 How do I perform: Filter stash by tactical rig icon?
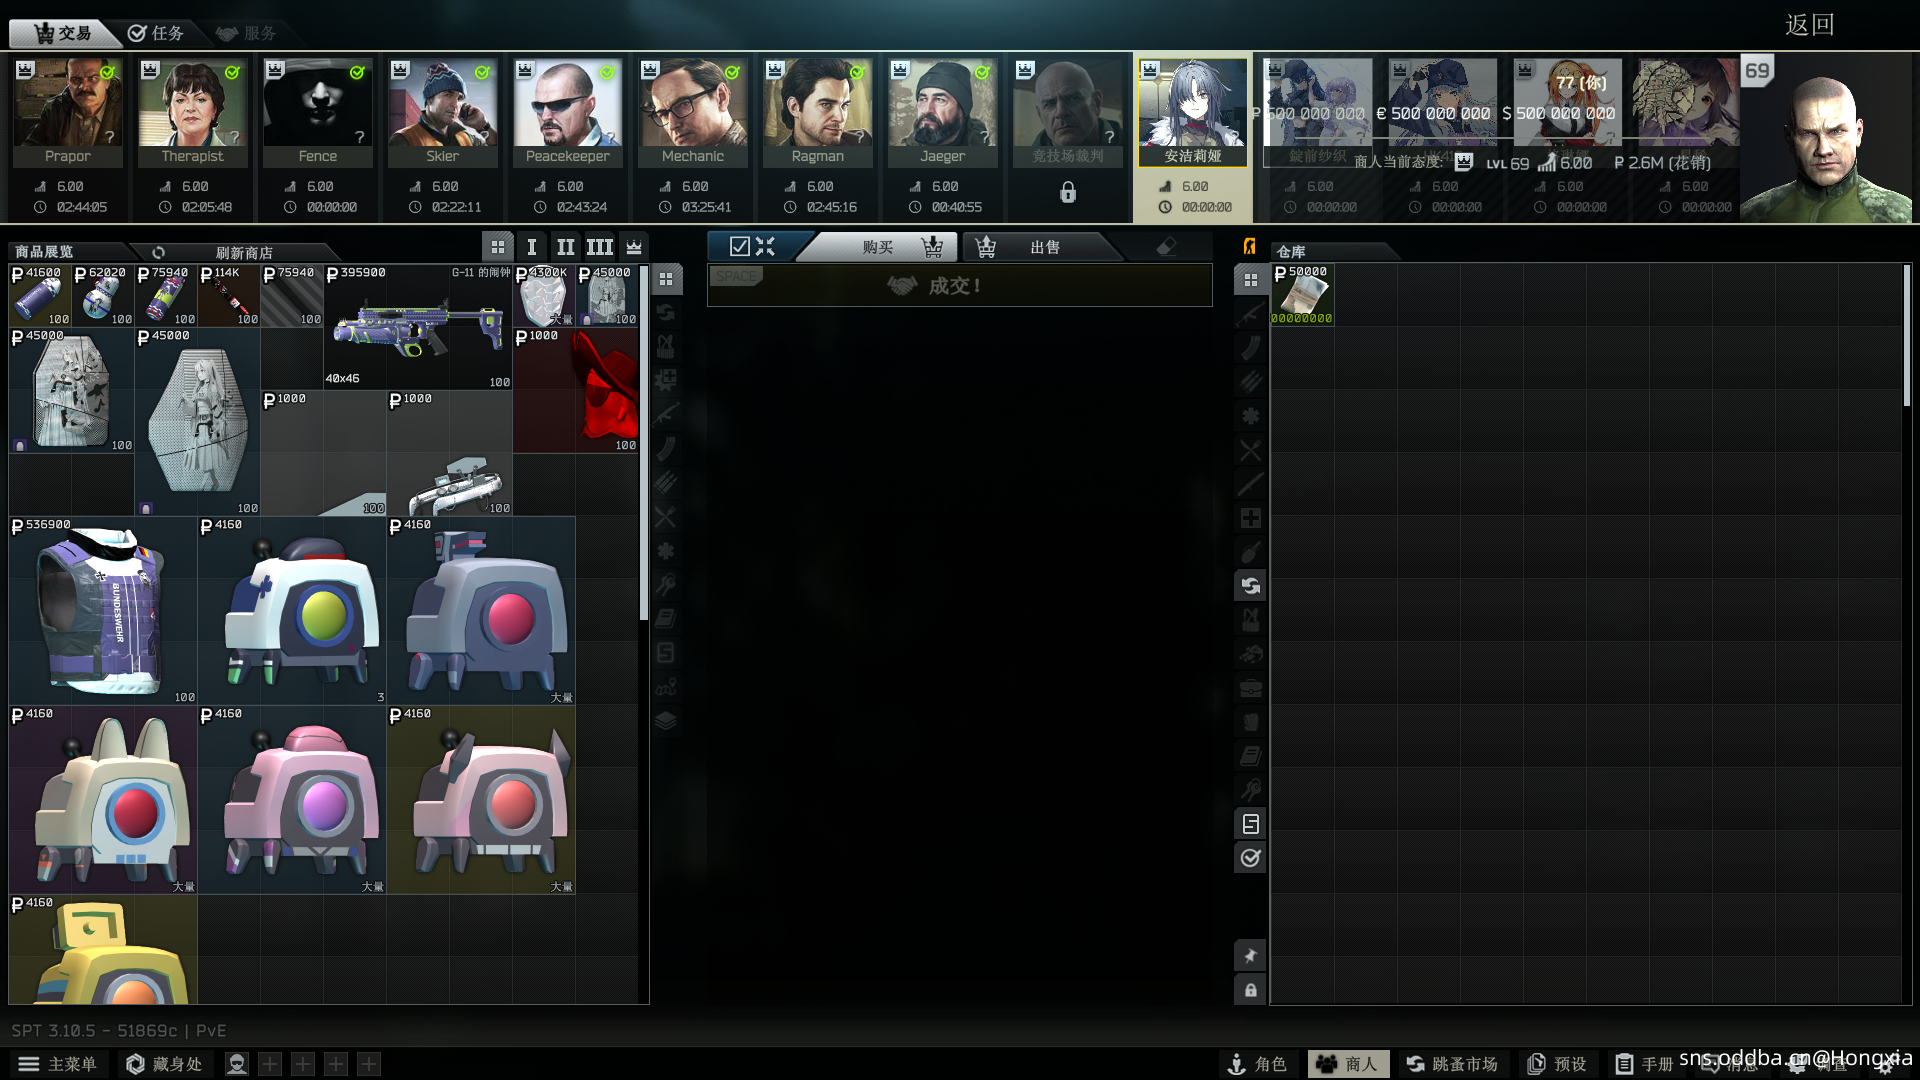click(x=1250, y=620)
